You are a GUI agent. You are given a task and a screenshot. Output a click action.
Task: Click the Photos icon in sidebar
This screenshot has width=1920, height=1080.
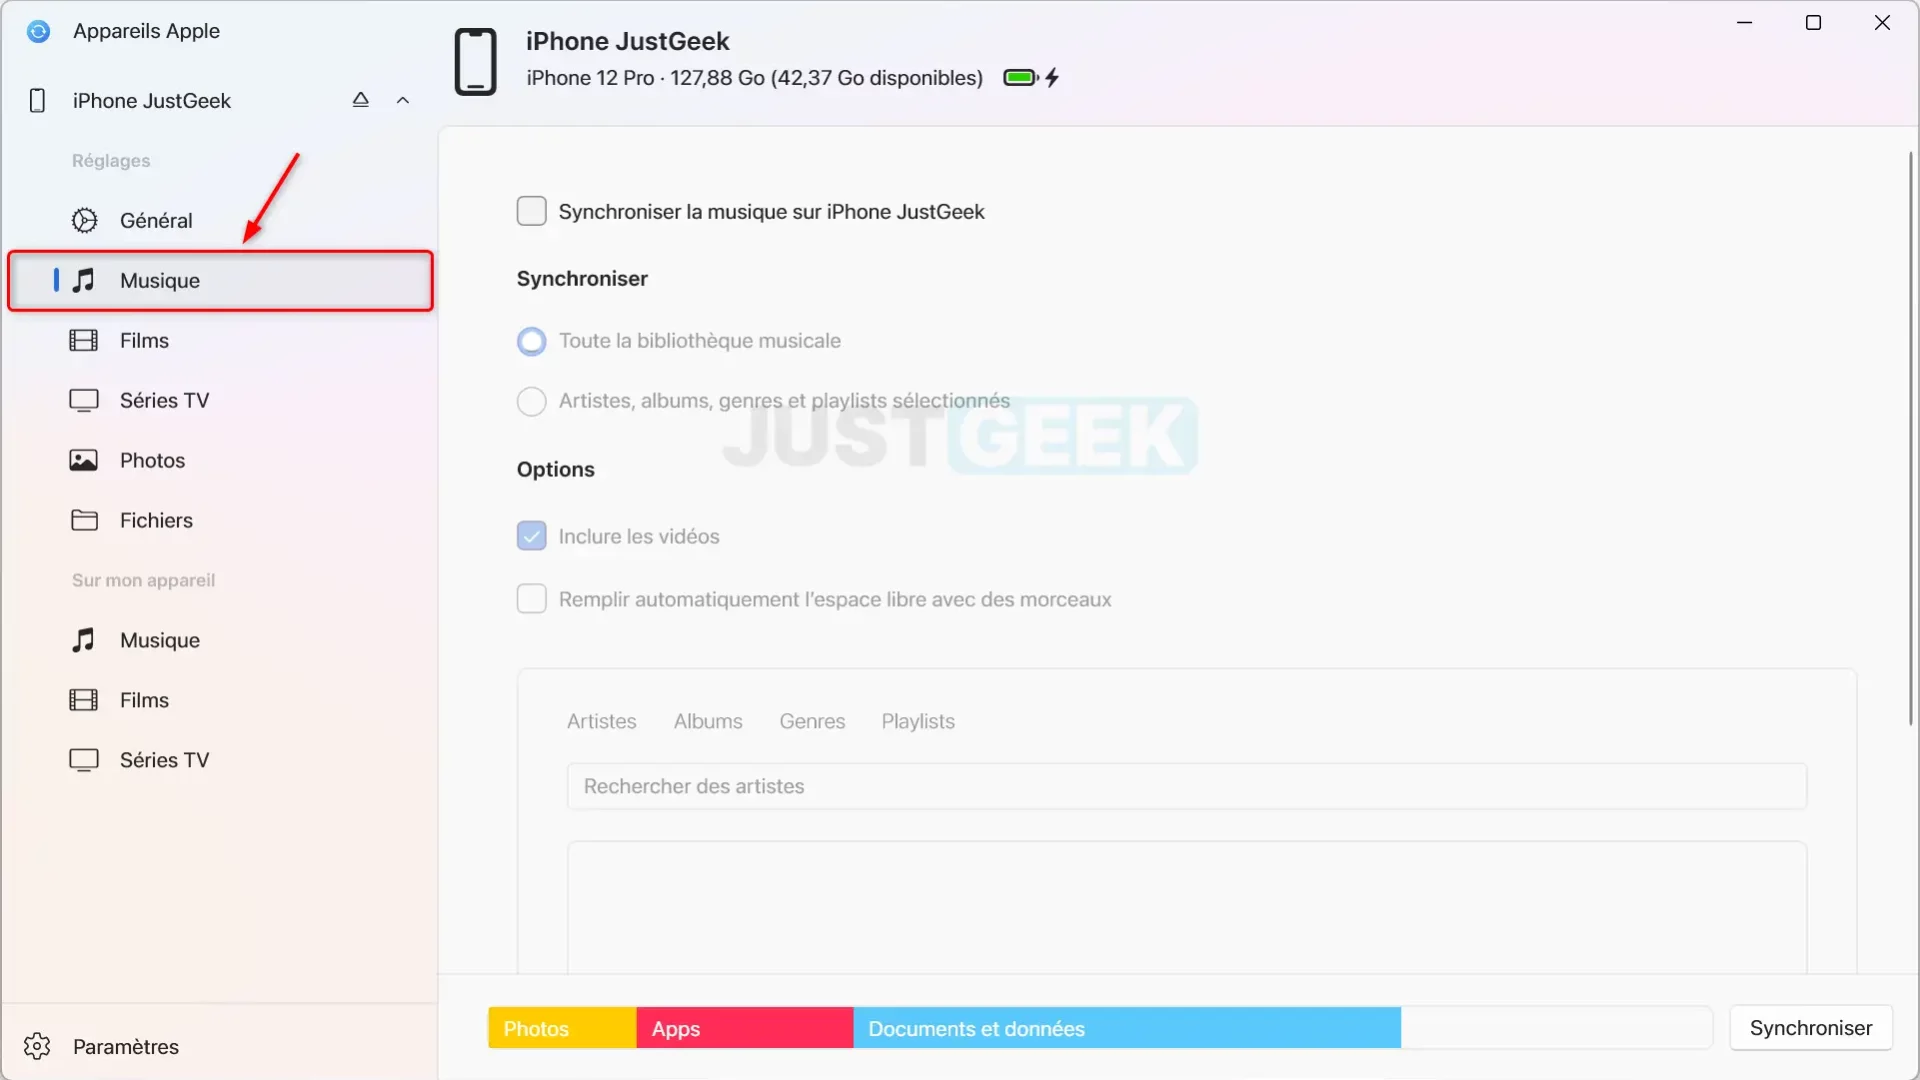(x=82, y=459)
